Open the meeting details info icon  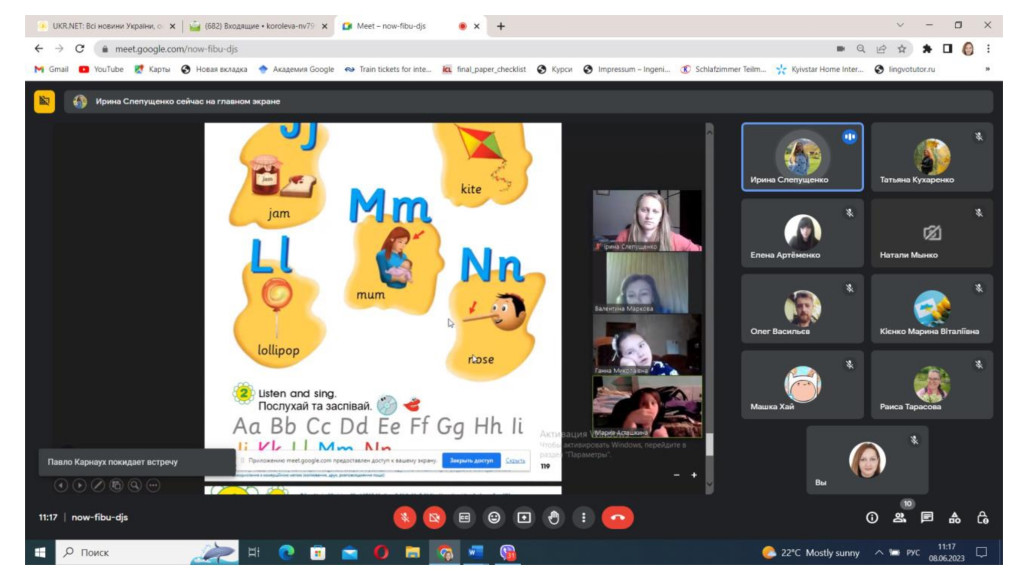[x=871, y=517]
